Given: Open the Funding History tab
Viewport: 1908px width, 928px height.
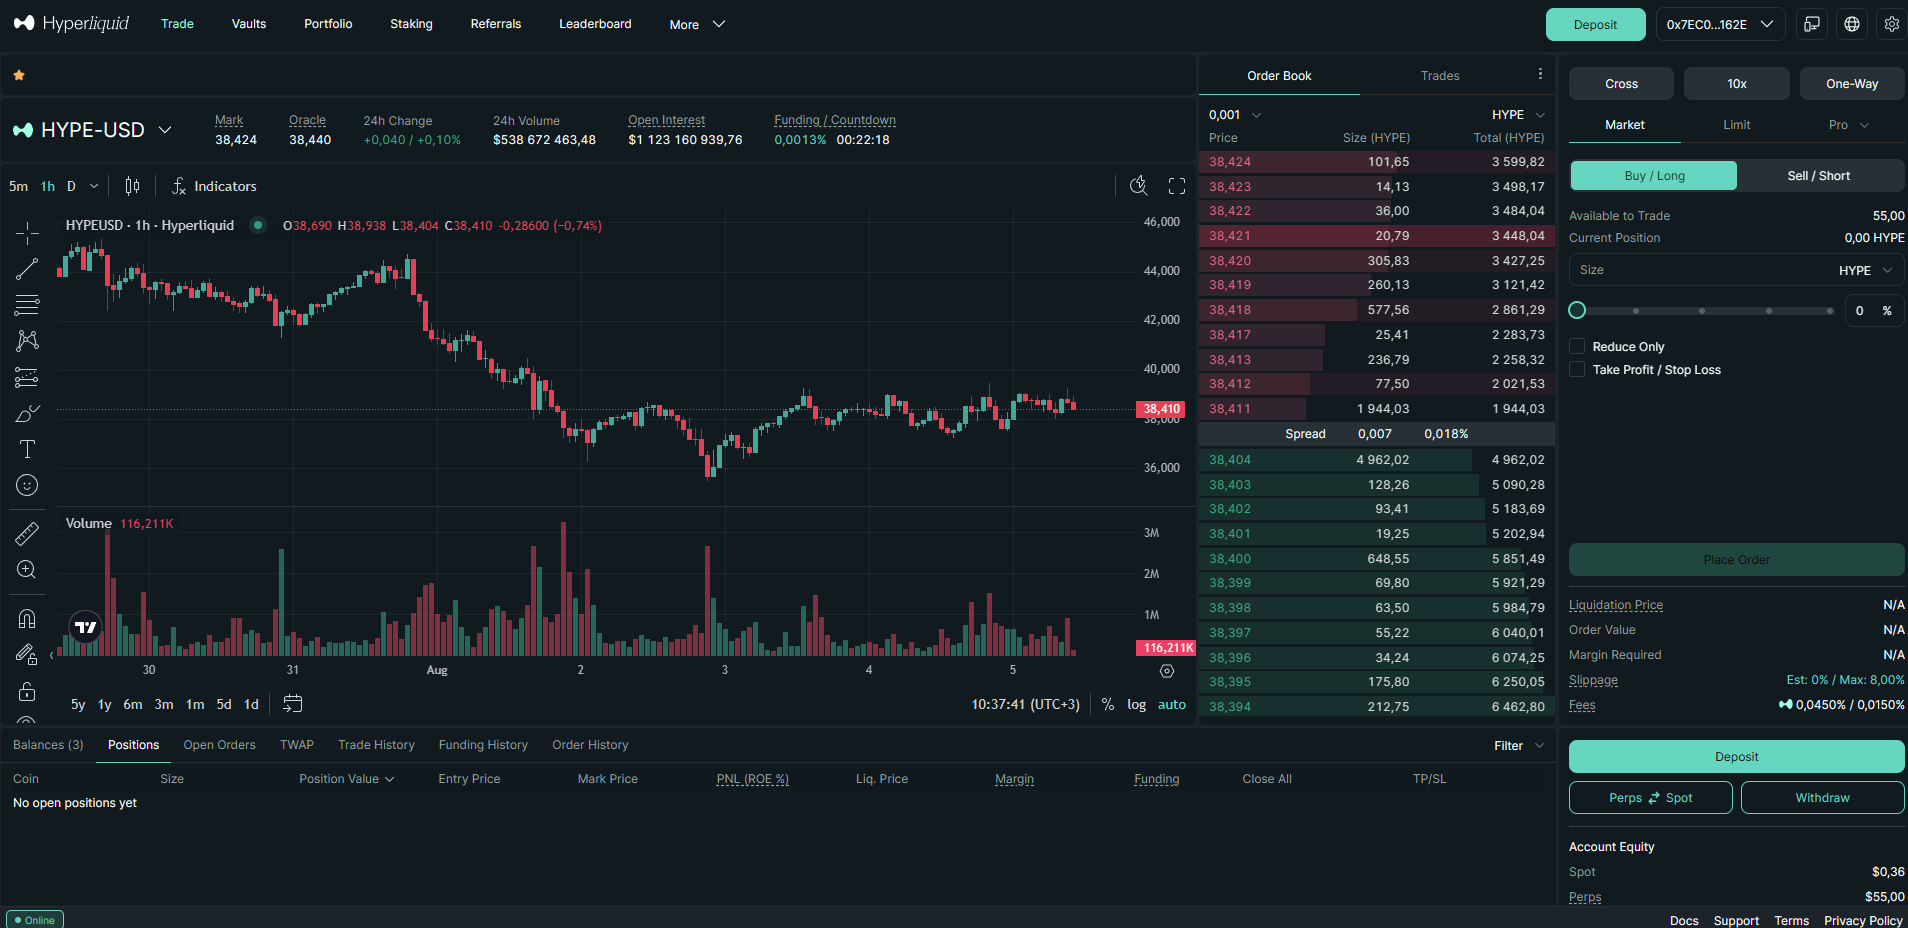Looking at the screenshot, I should click(483, 745).
